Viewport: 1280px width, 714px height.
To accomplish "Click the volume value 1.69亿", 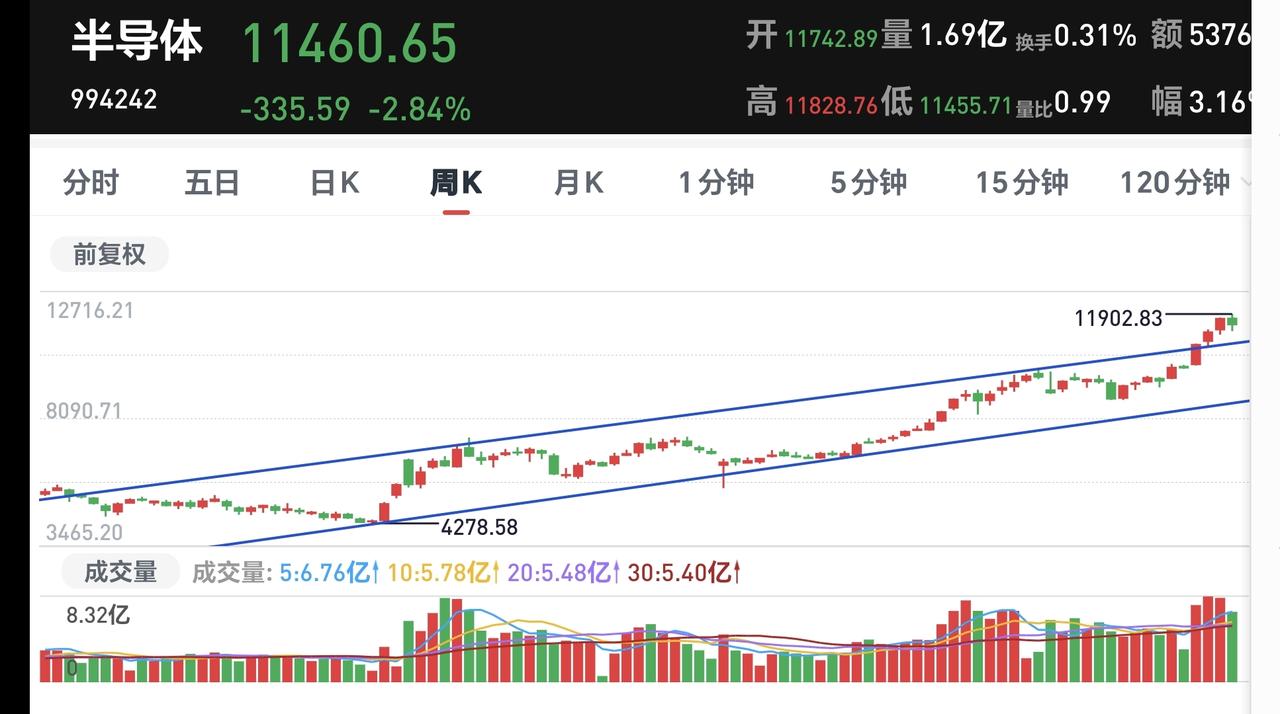I will click(x=962, y=36).
